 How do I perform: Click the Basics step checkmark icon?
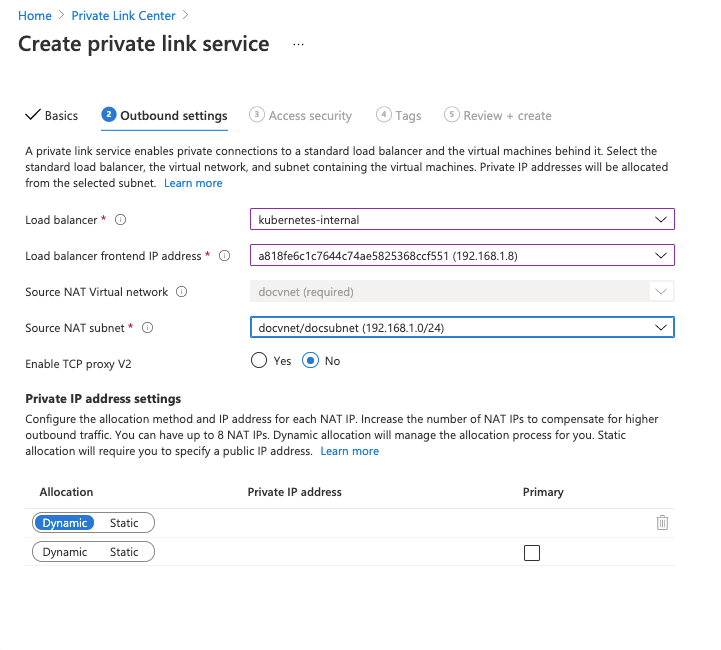point(33,115)
